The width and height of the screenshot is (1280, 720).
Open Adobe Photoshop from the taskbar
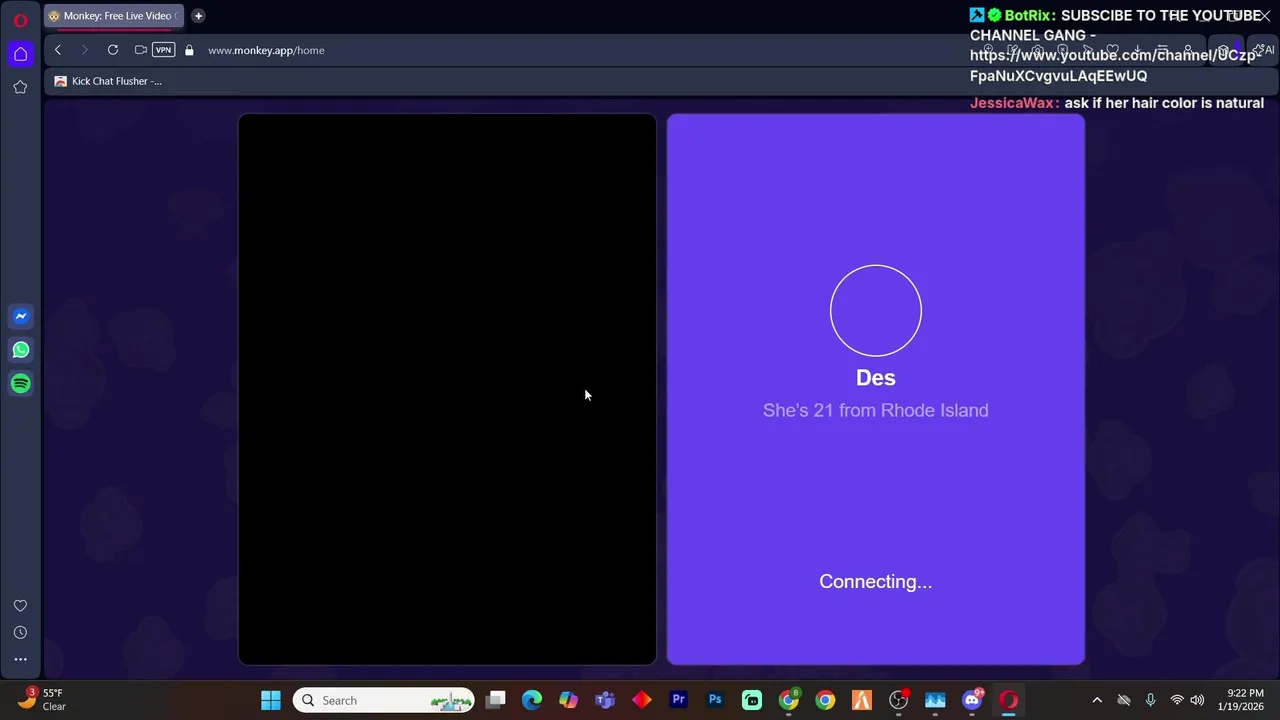click(x=715, y=700)
